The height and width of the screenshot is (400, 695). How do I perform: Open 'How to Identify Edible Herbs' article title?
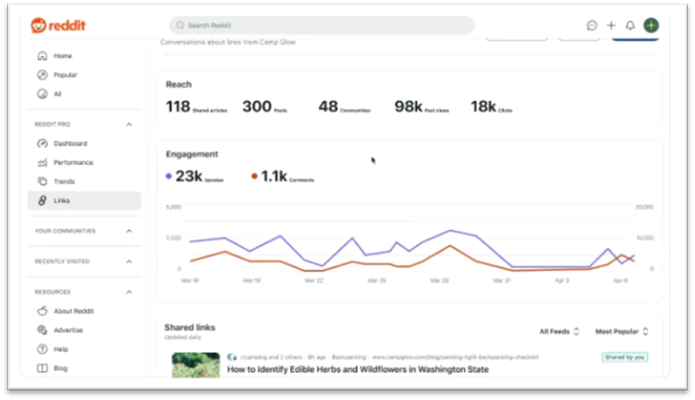pos(358,369)
